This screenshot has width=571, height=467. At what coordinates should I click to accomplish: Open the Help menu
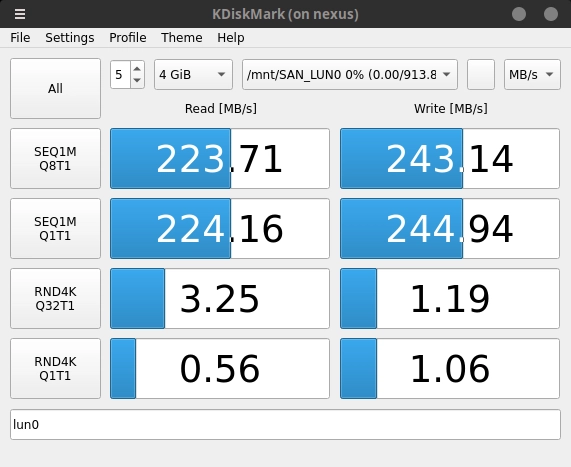[x=231, y=38]
